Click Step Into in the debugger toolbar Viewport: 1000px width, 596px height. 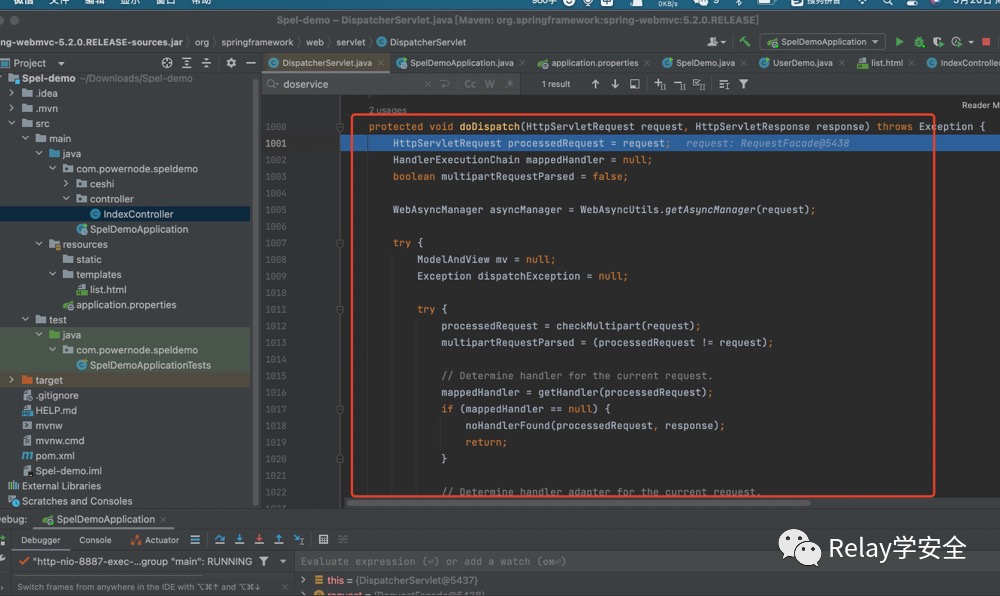click(240, 540)
